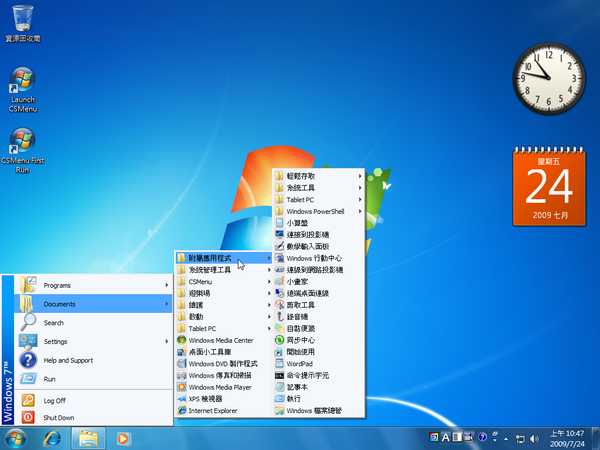This screenshot has width=600, height=450.
Task: Click Shut Down in the start menu
Action: [93, 417]
